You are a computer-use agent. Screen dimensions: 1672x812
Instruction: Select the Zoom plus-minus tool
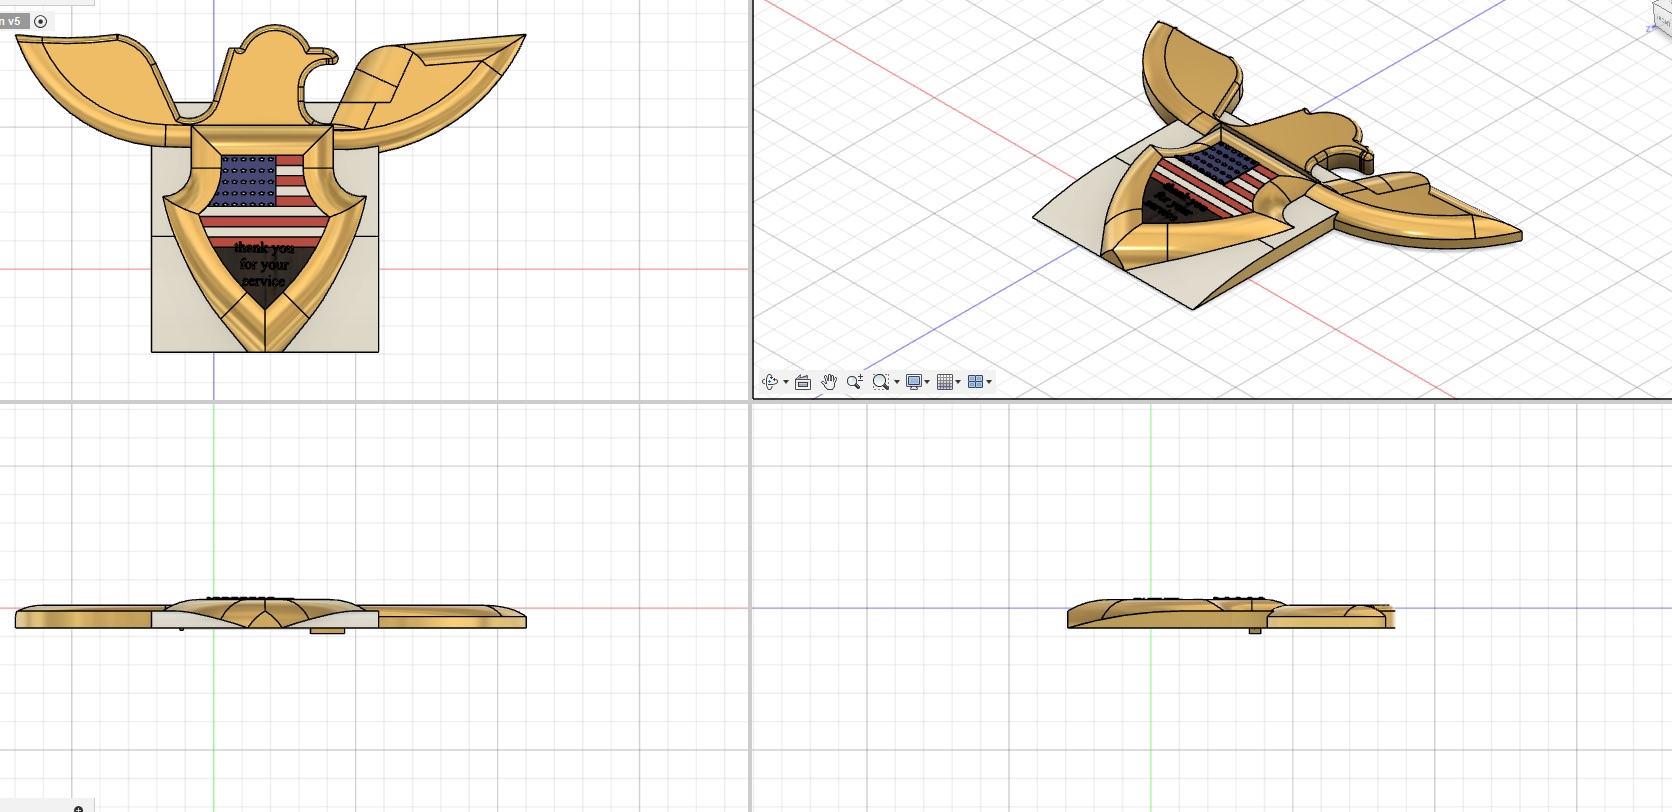[x=854, y=382]
